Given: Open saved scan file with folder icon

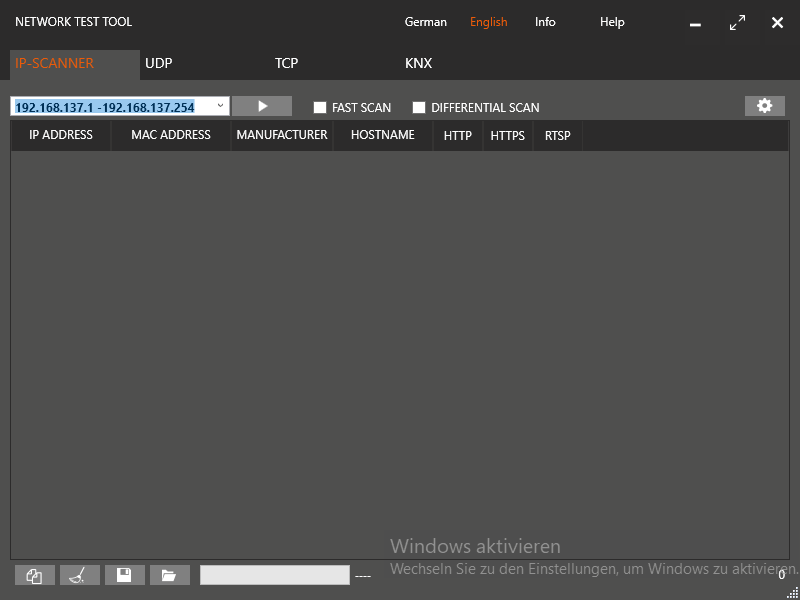Looking at the screenshot, I should point(169,575).
